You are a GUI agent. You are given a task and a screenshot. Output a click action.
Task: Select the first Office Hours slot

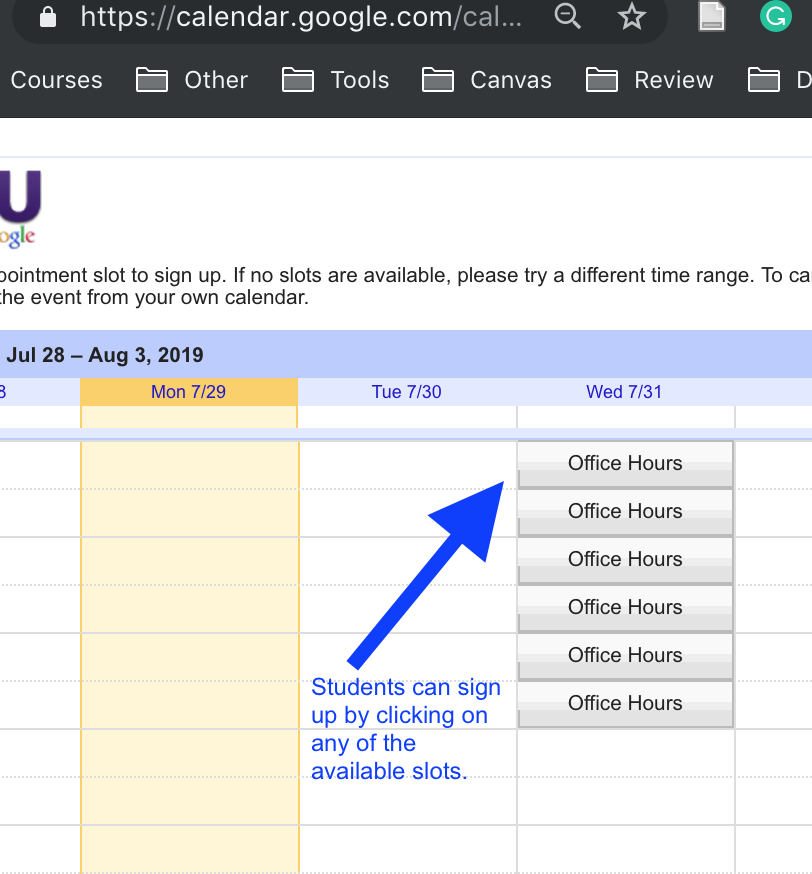tap(625, 464)
